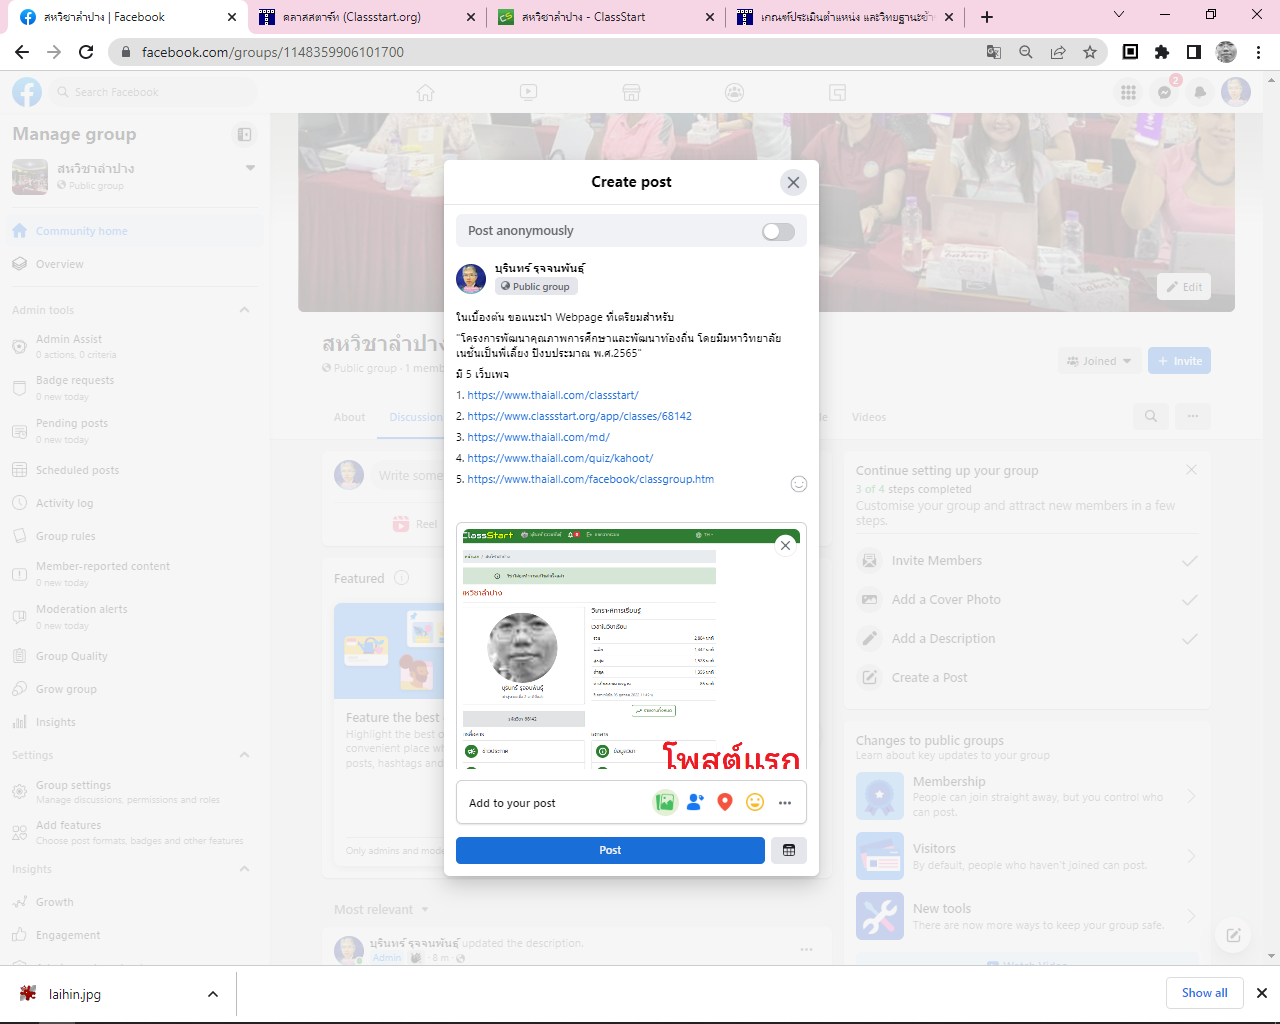The image size is (1280, 1024).
Task: Open thaiall.com/facebook/classgroup.htm link
Action: (x=590, y=479)
